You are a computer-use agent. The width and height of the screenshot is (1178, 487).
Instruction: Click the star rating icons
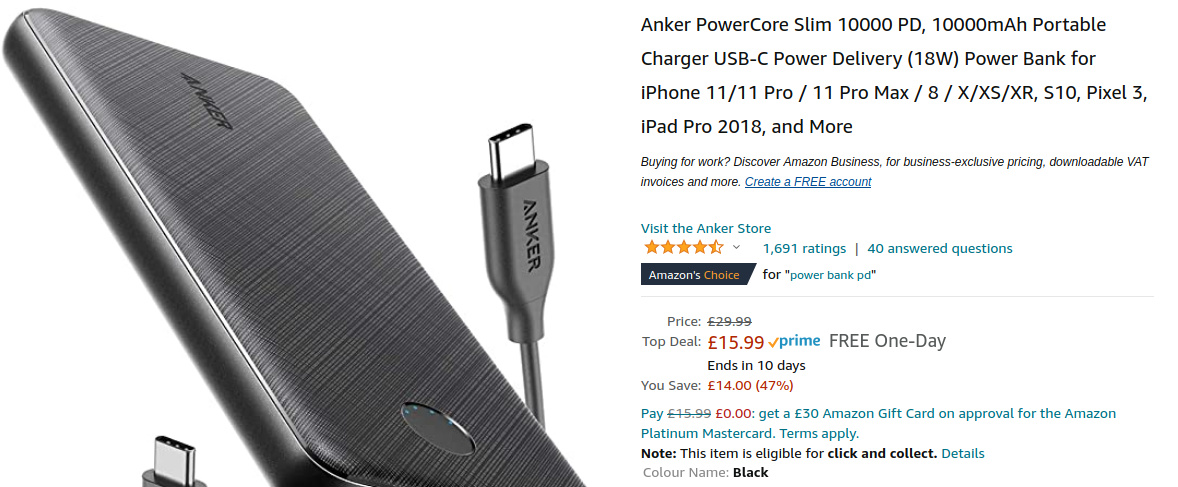[x=683, y=248]
